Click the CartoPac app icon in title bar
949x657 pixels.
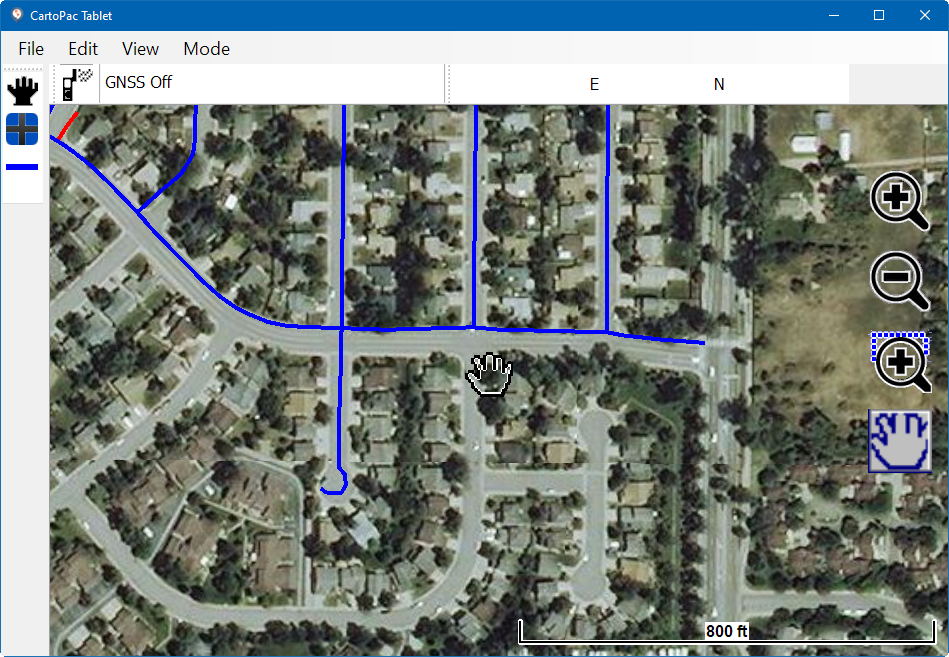click(x=16, y=15)
